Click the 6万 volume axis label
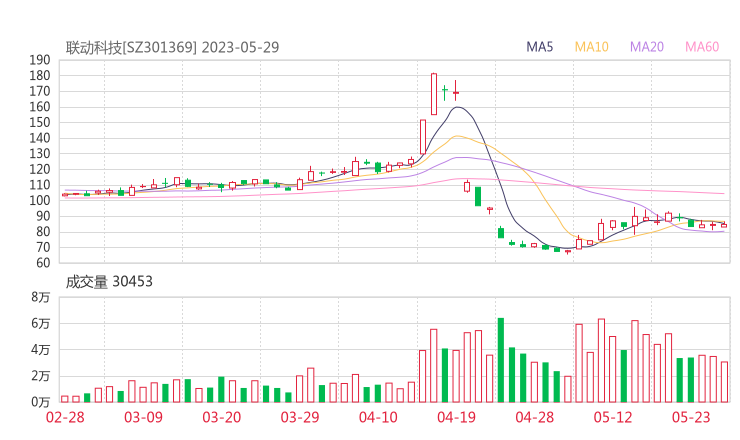This screenshot has height=440, width=740. tap(41, 324)
